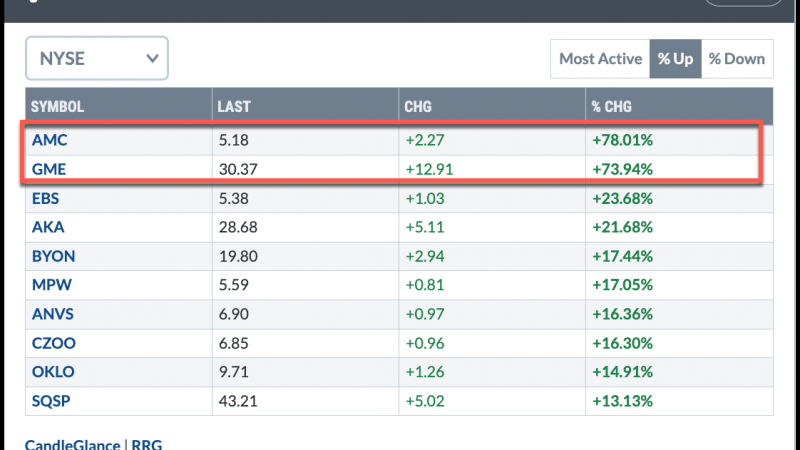Click CZOO change value +0.96

[x=425, y=343]
